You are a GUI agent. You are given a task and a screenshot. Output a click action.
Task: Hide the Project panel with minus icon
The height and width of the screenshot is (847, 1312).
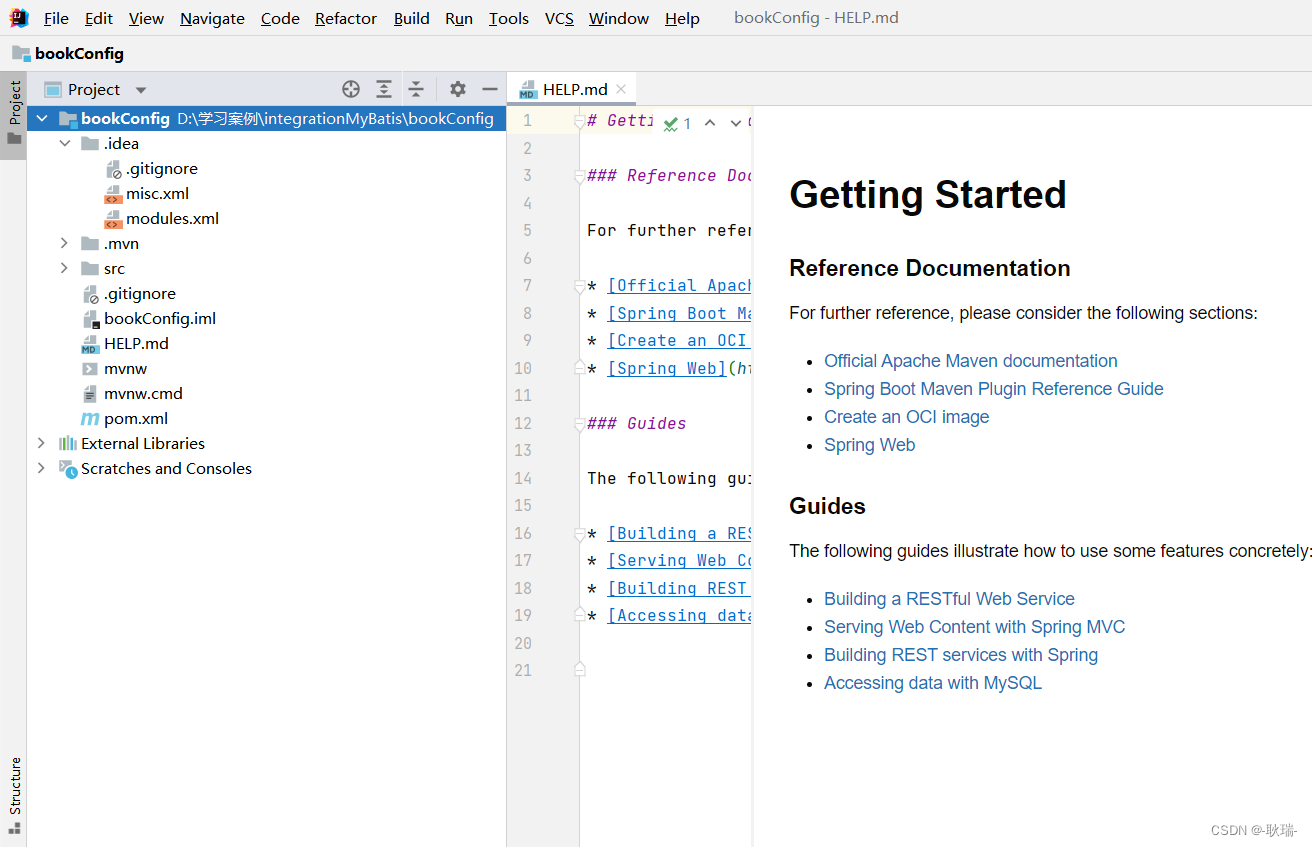click(490, 89)
